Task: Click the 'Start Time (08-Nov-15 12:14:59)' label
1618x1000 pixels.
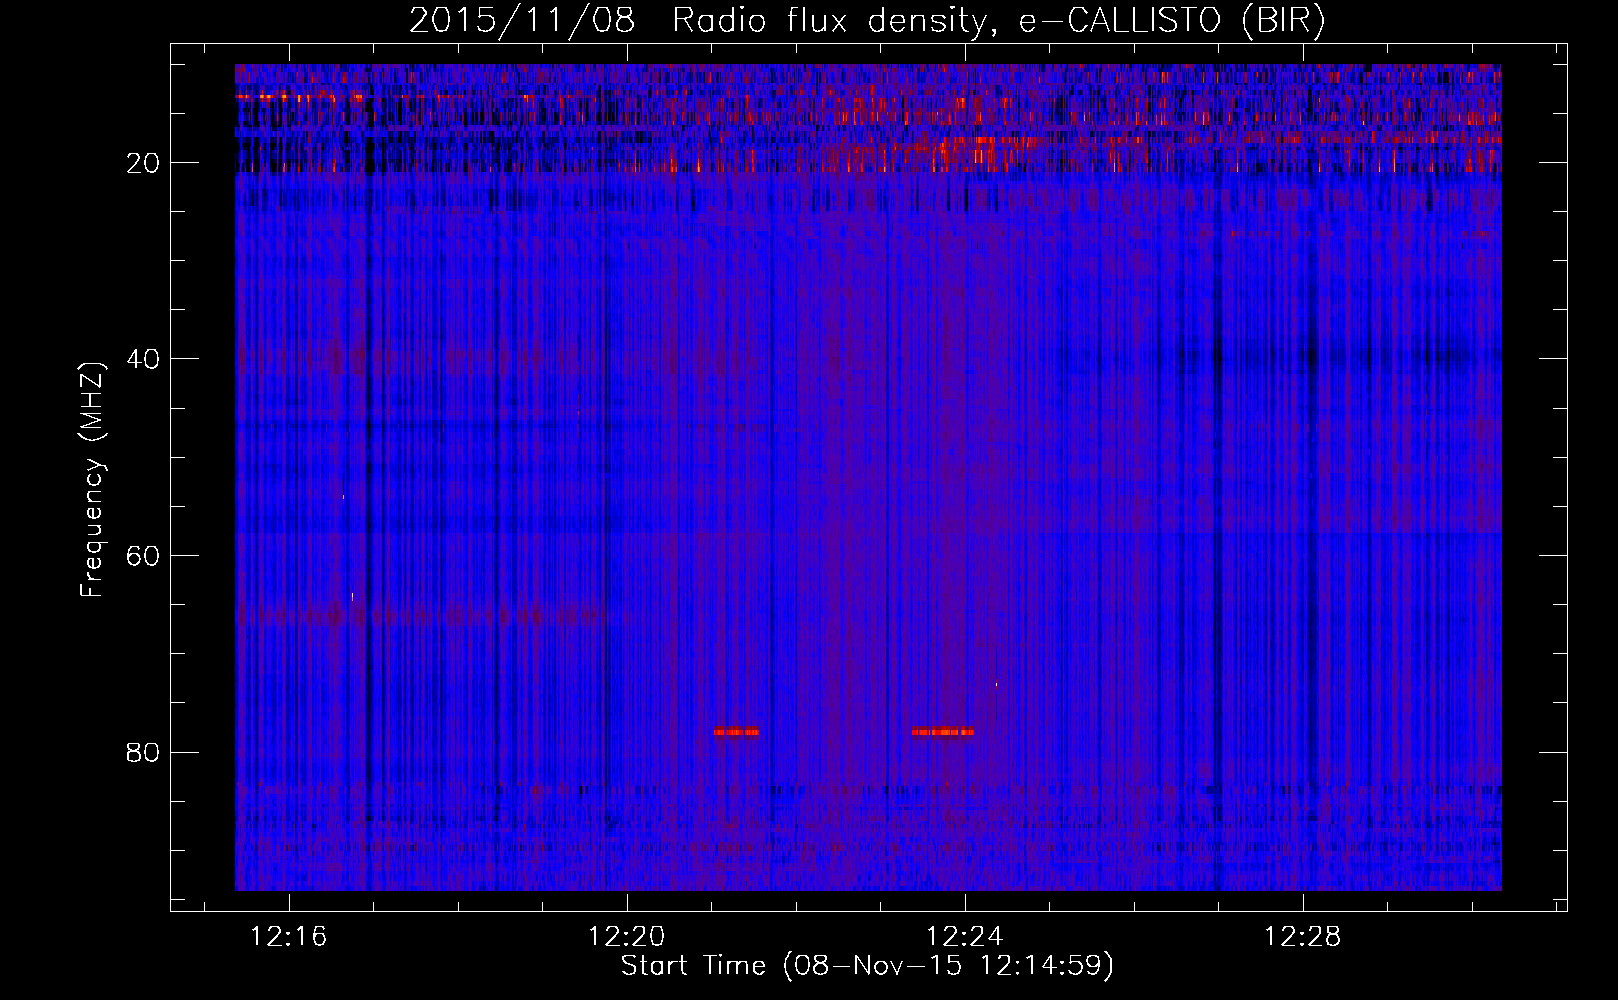Action: point(867,966)
